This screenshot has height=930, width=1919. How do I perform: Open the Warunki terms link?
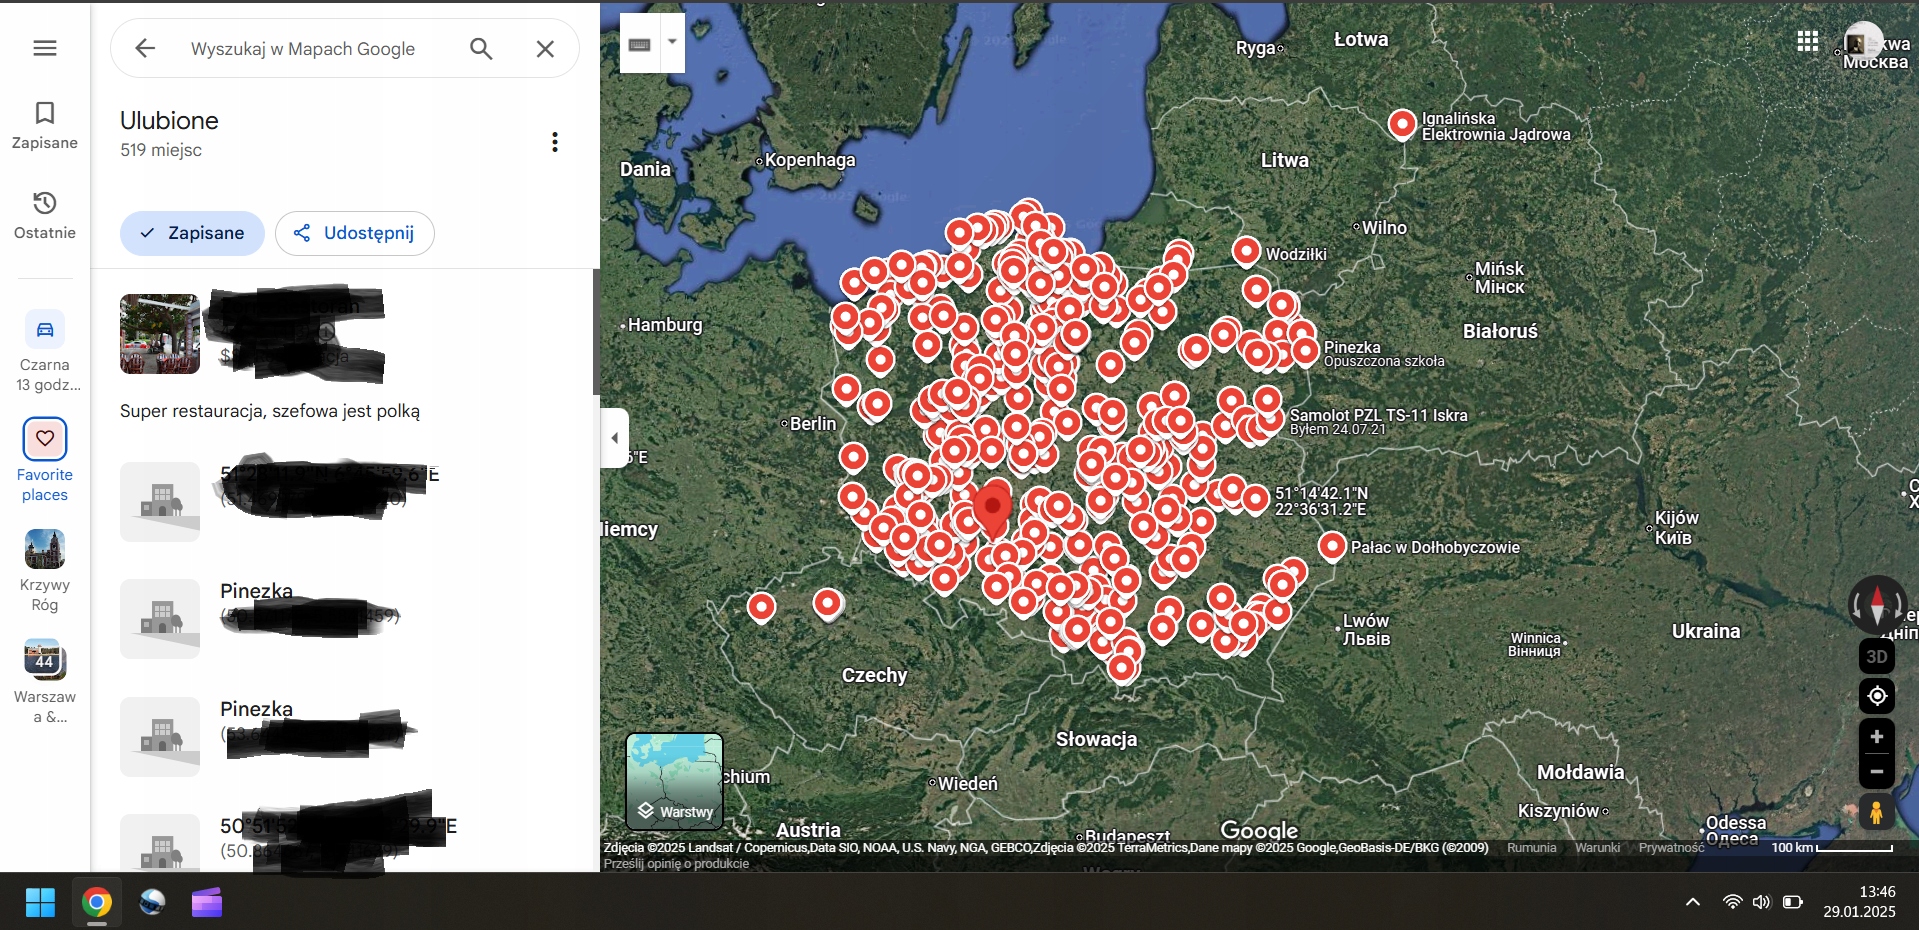coord(1597,848)
